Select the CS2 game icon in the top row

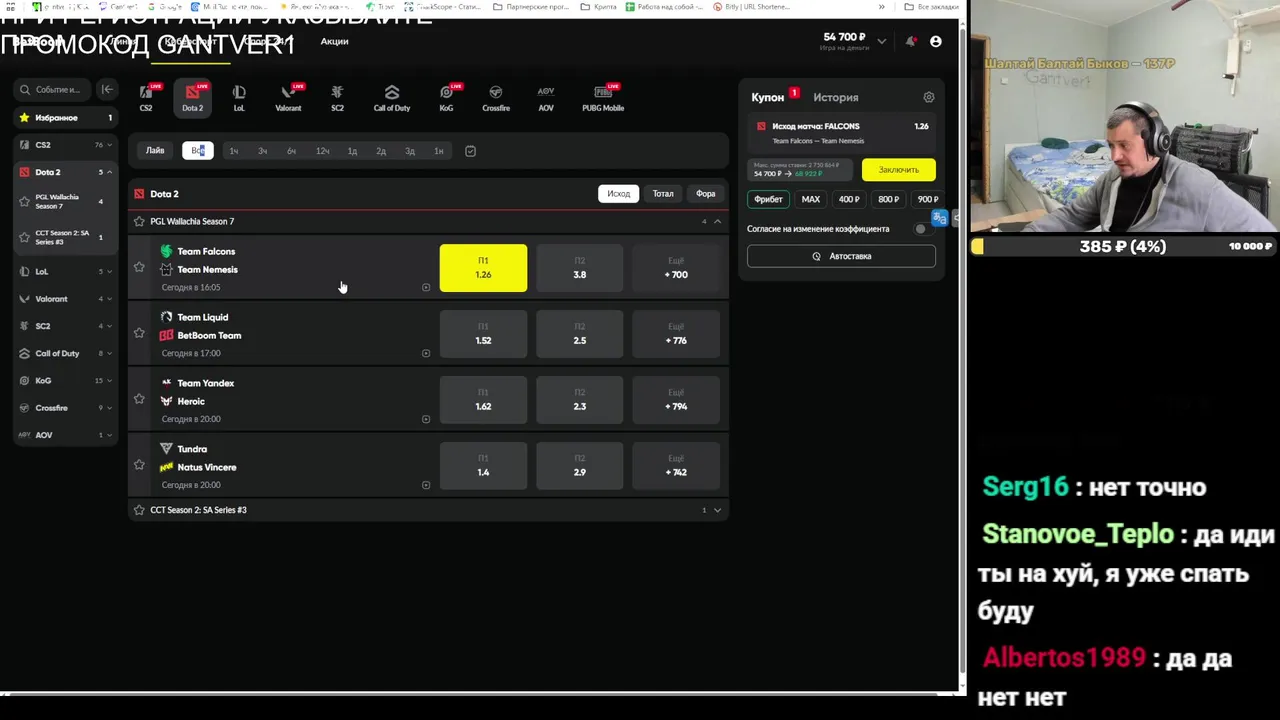point(146,98)
